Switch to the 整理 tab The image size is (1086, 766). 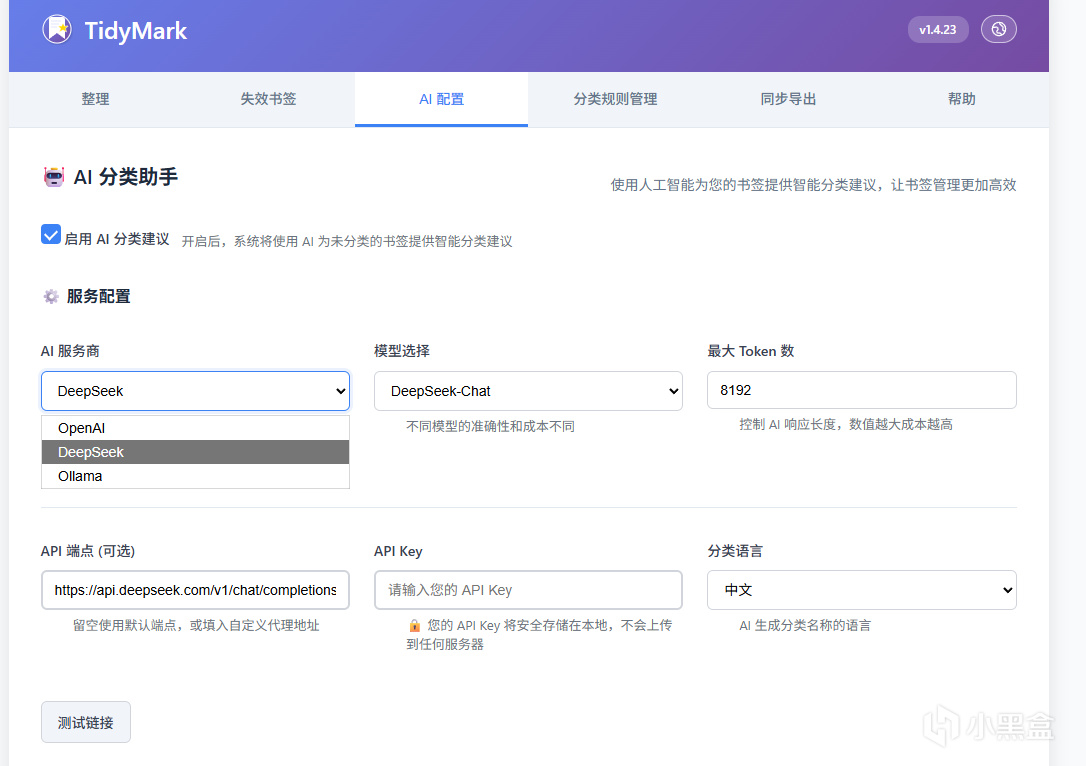[x=96, y=99]
